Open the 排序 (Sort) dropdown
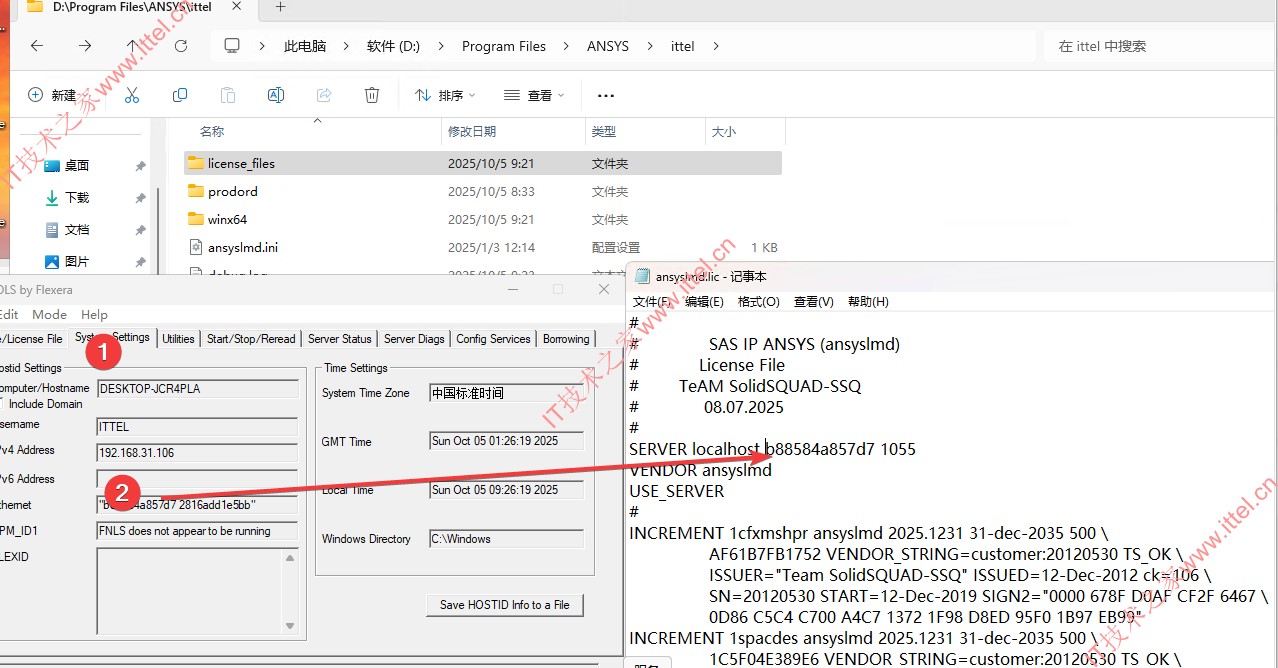This screenshot has height=668, width=1278. [445, 95]
